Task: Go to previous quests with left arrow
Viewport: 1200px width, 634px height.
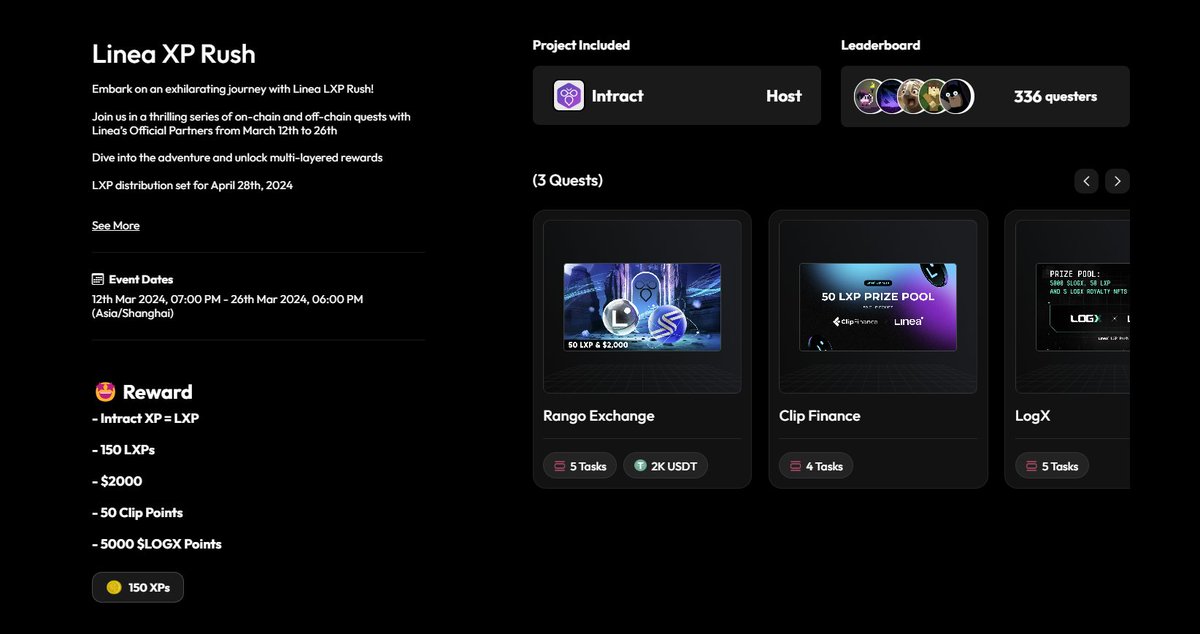Action: [1087, 181]
